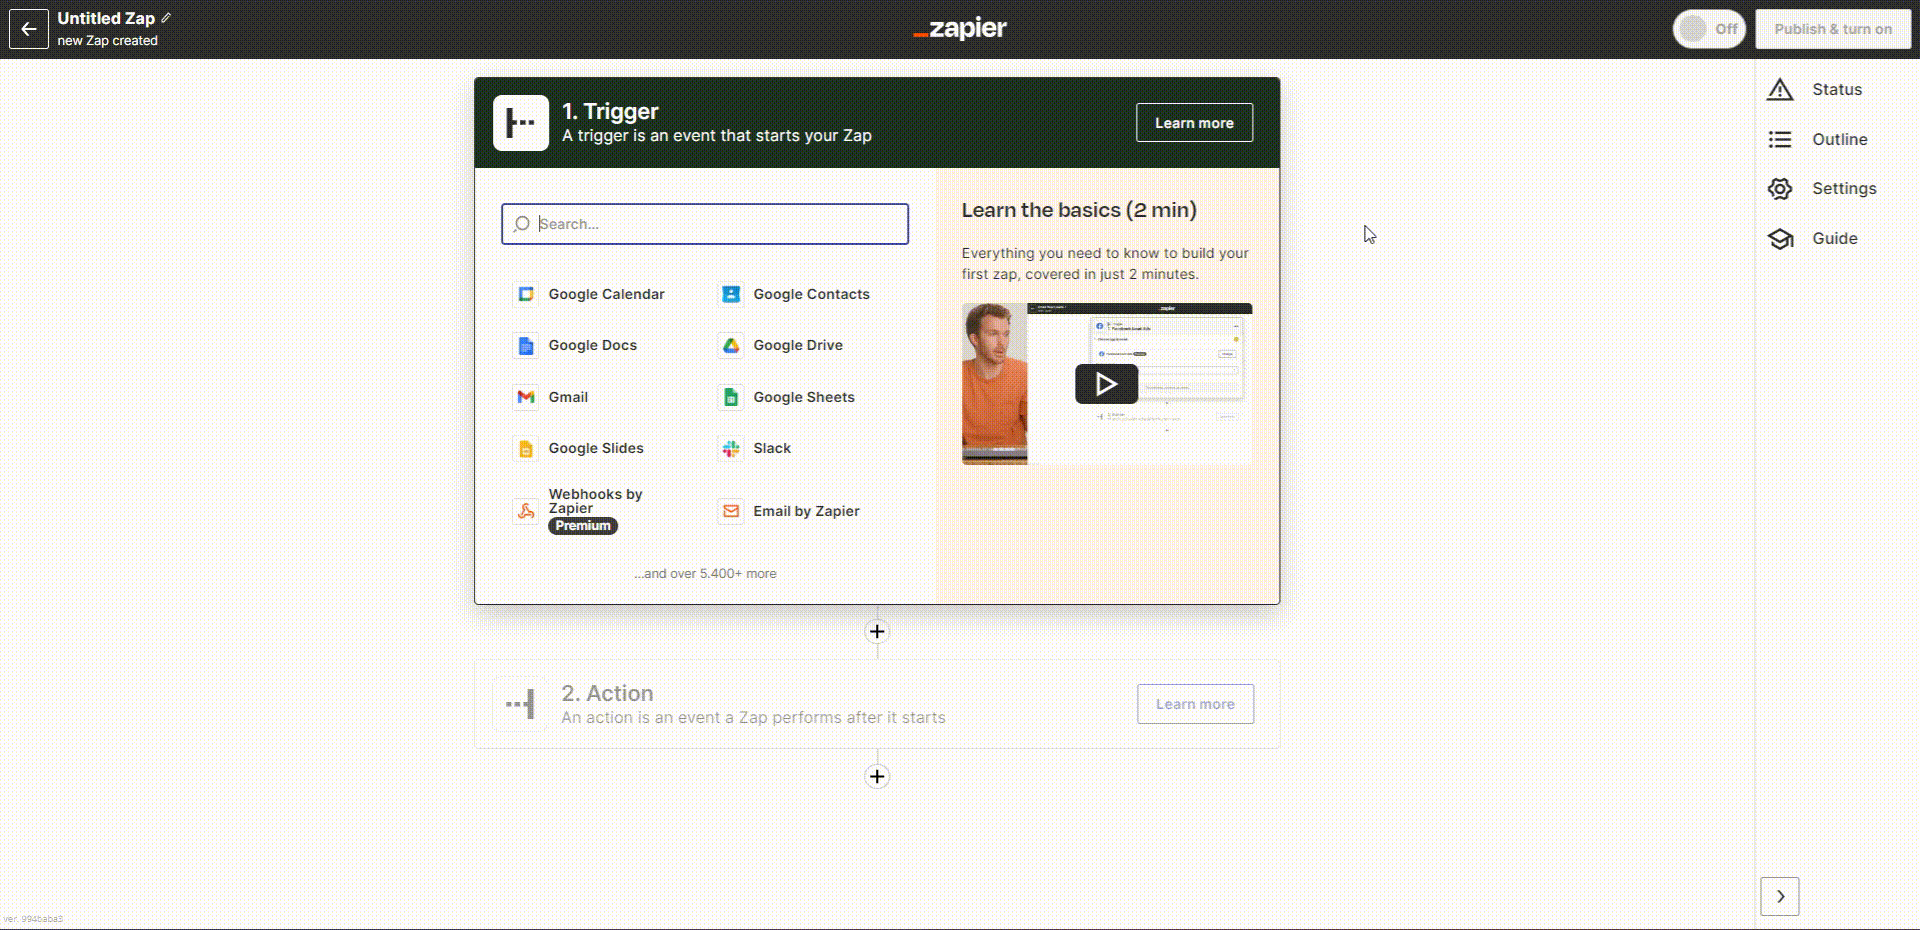Select Email by Zapier label
1920x930 pixels.
(806, 511)
